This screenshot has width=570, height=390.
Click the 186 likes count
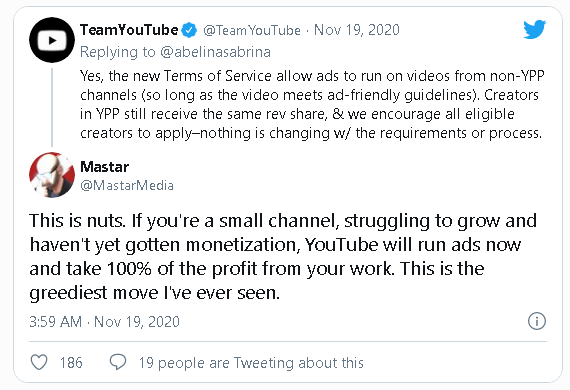71,363
